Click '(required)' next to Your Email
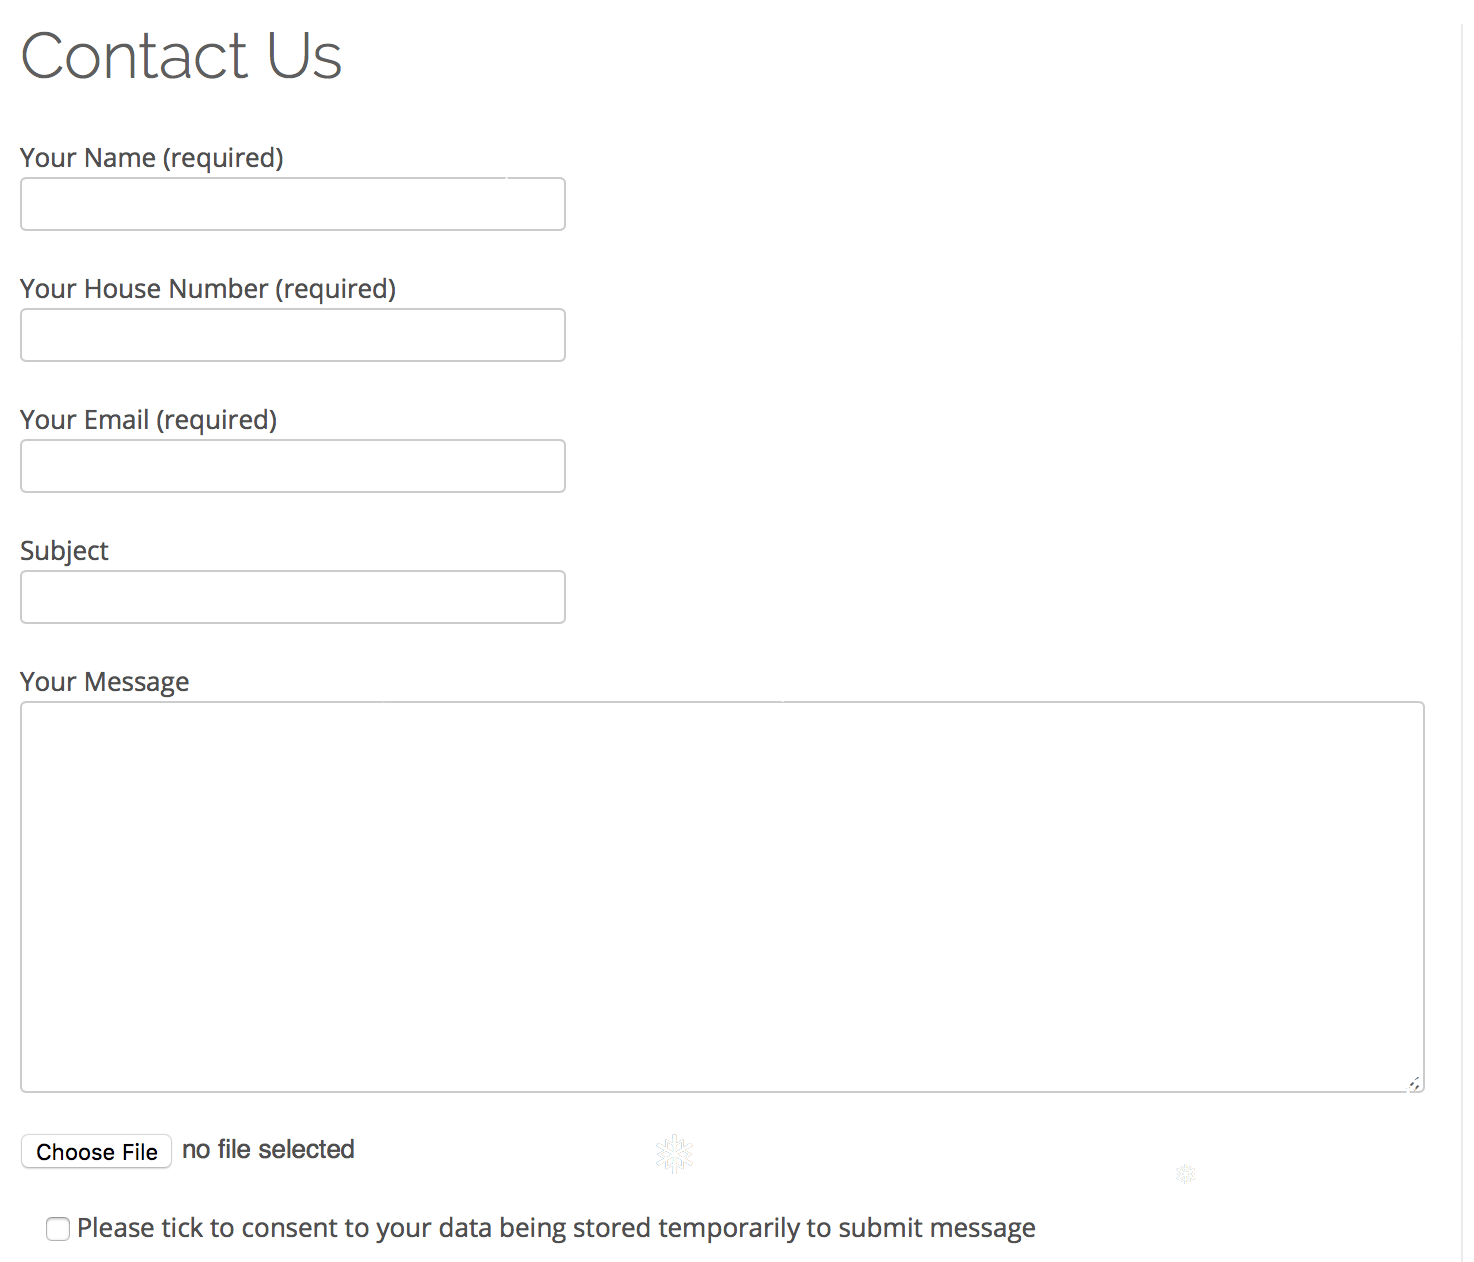 coord(217,420)
